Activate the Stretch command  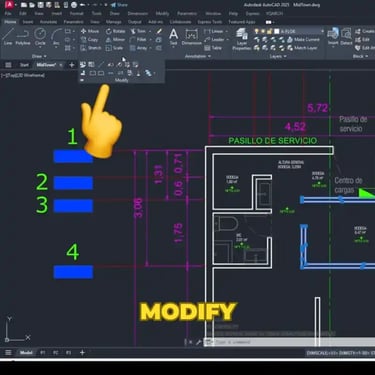91,48
